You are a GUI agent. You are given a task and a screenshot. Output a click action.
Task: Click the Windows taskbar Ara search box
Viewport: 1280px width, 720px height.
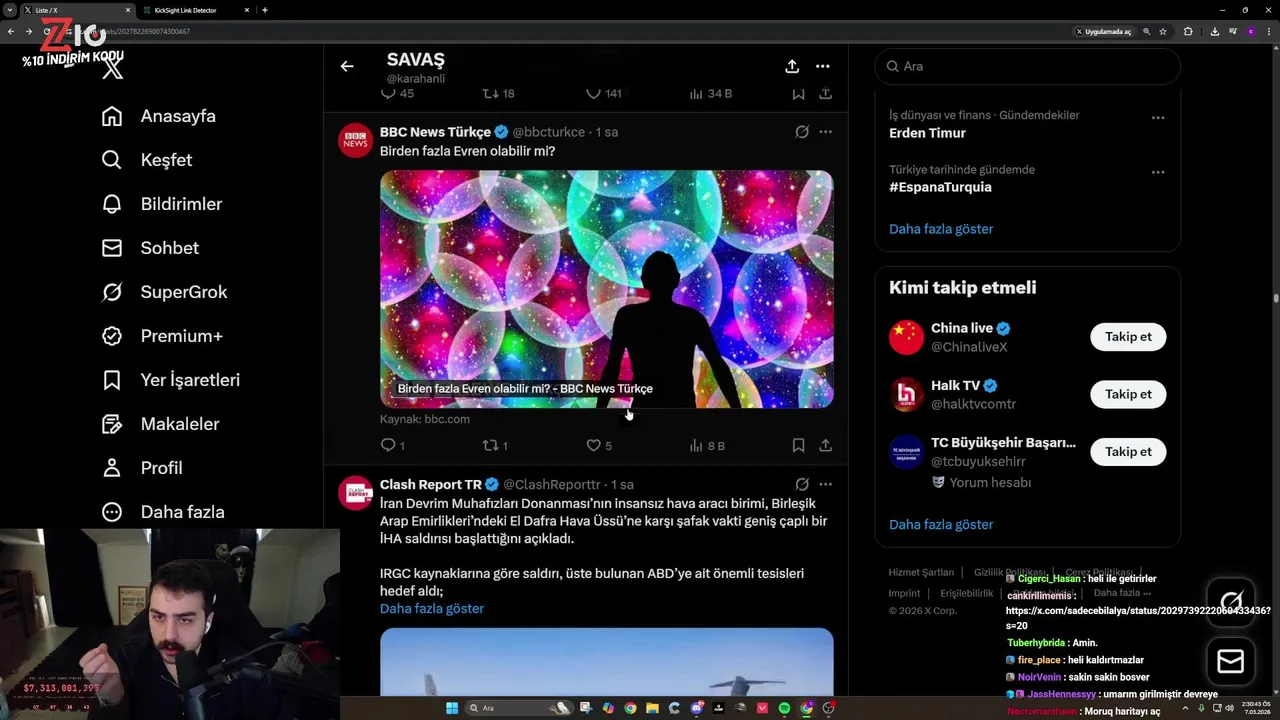(x=520, y=708)
